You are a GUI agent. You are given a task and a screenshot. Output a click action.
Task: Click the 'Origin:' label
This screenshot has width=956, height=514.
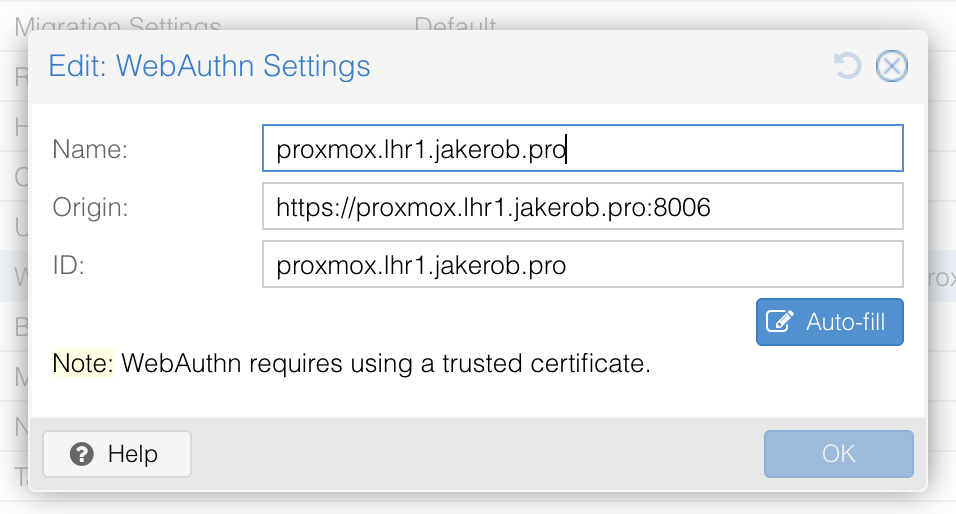click(x=90, y=207)
